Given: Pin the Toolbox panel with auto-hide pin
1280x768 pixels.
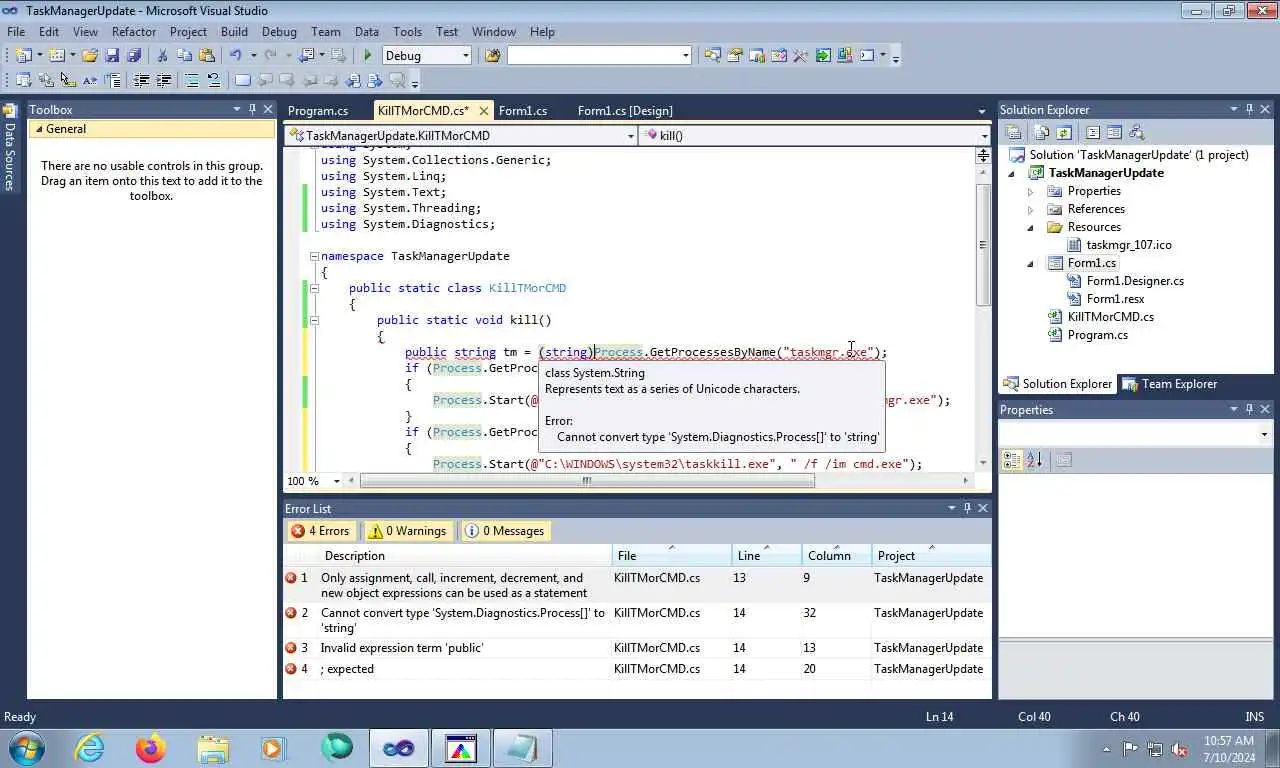Looking at the screenshot, I should 252,109.
